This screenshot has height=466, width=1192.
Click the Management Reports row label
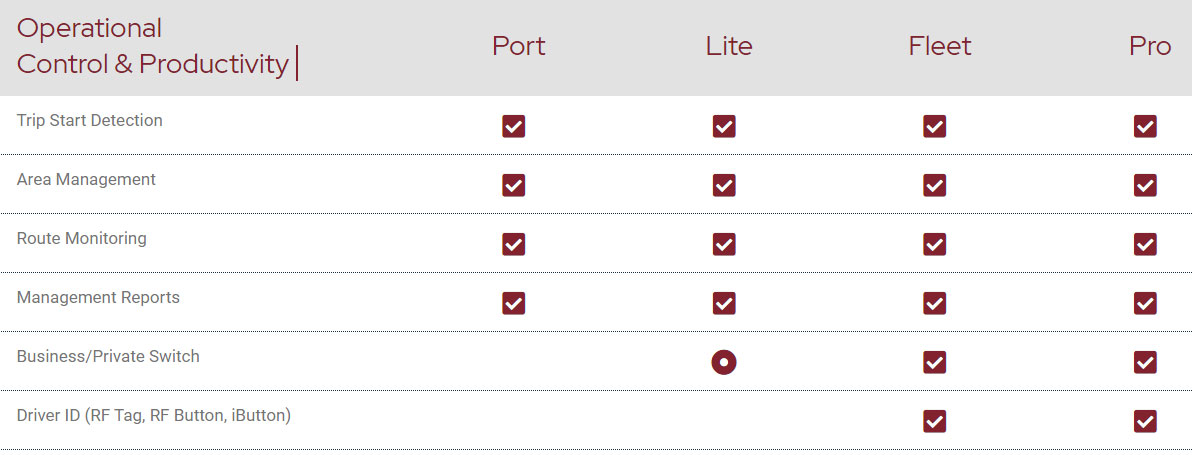tap(98, 298)
